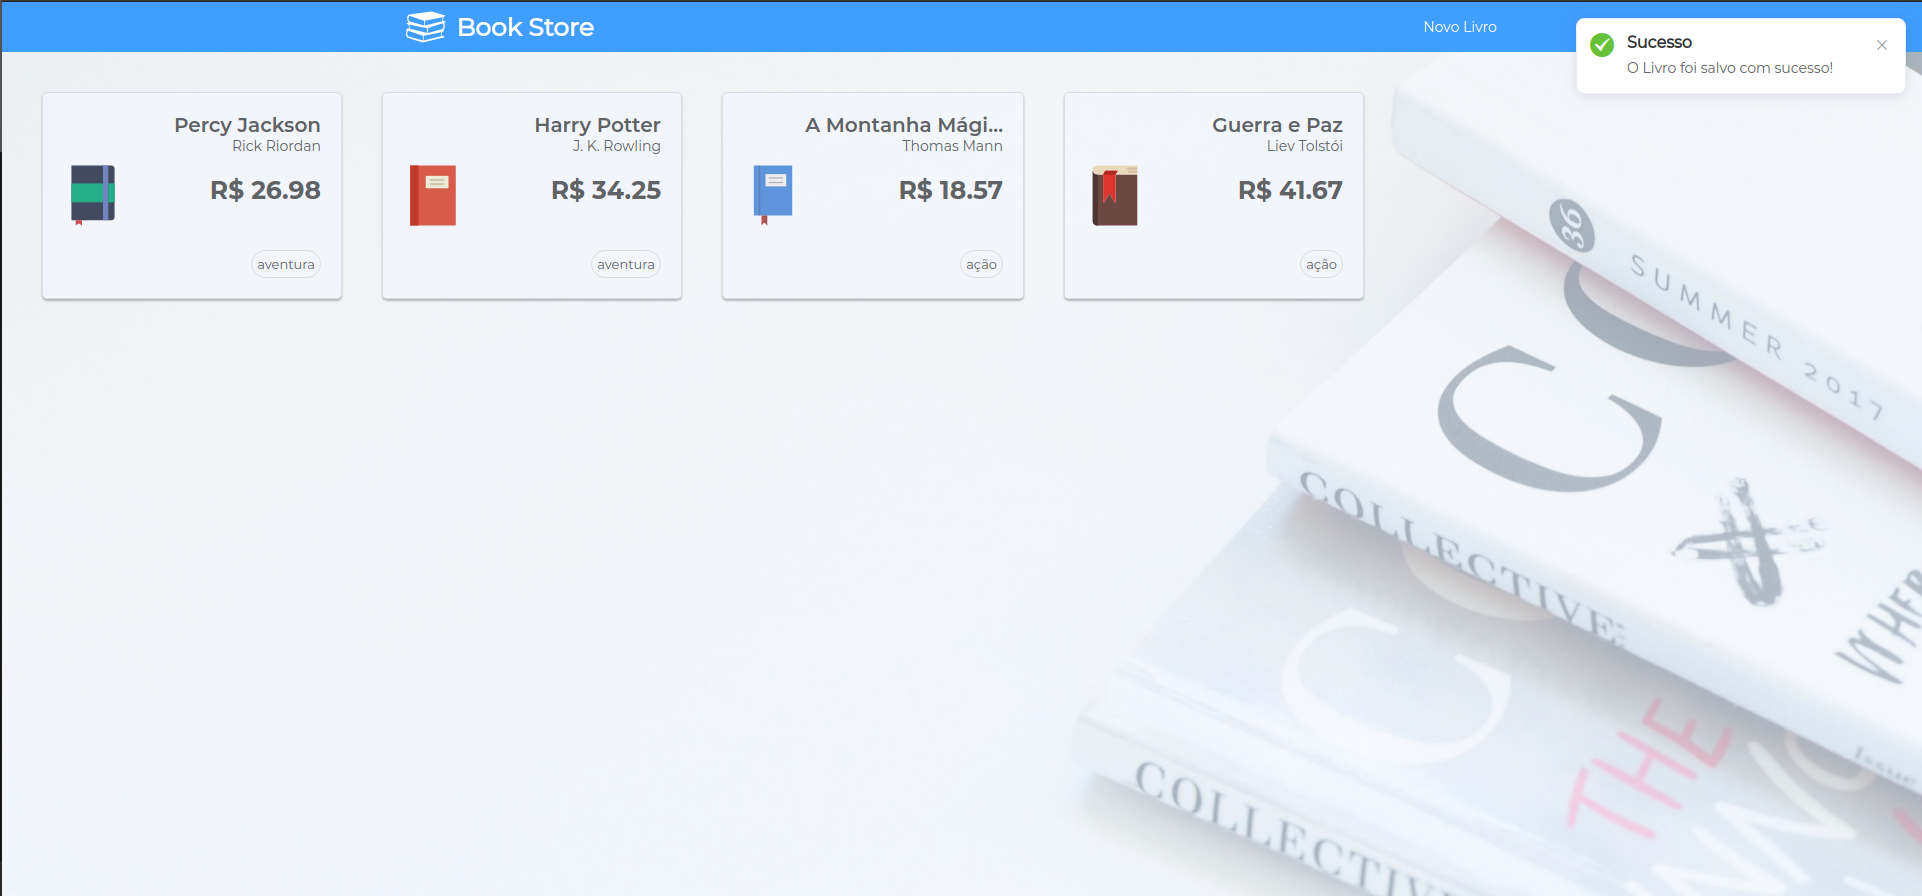
Task: Click the truncated A Montanha Mági... title
Action: click(904, 125)
